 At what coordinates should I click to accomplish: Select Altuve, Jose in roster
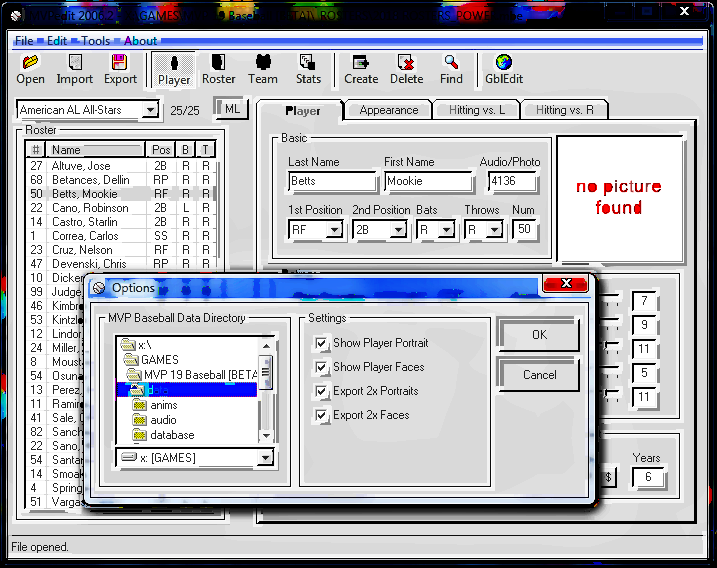tap(120, 166)
